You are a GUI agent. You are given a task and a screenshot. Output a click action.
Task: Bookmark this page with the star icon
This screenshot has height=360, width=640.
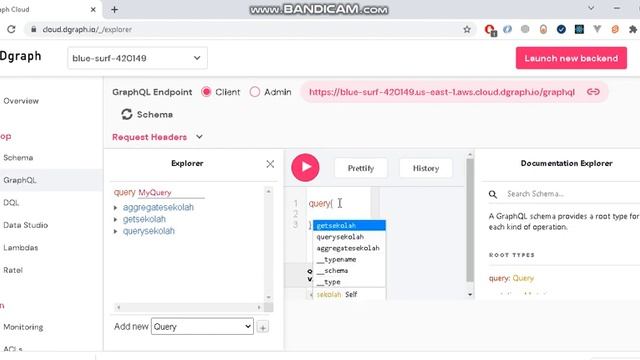tap(467, 29)
